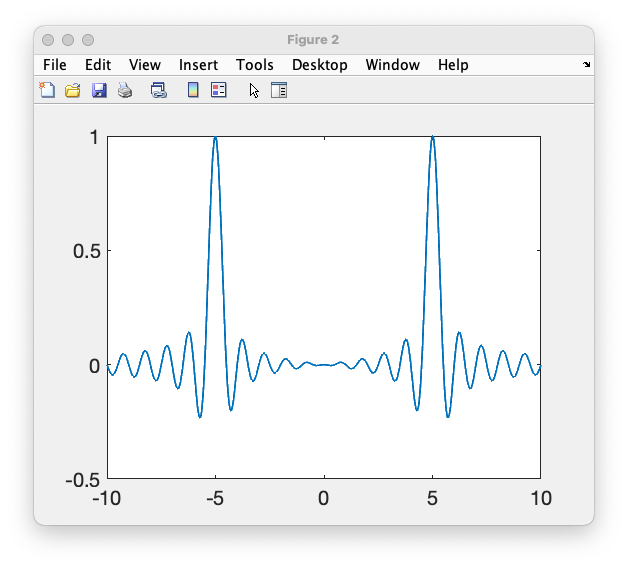Click the New Figure toolbar icon
The height and width of the screenshot is (567, 628).
(47, 90)
